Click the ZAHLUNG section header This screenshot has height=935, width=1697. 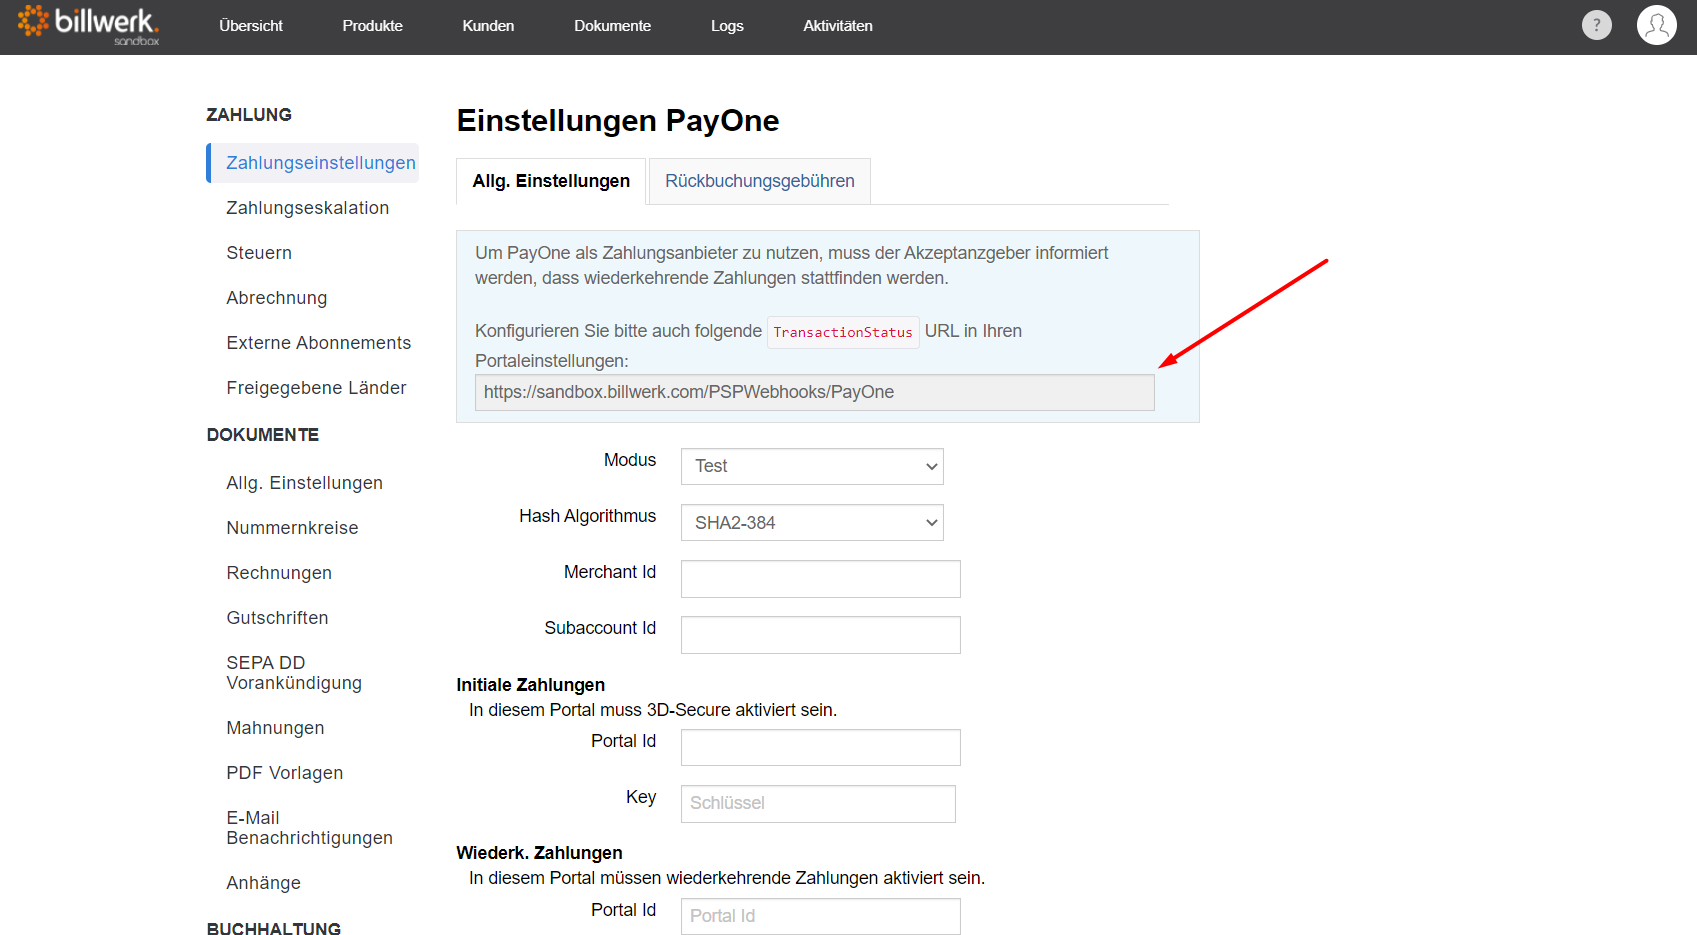249,115
